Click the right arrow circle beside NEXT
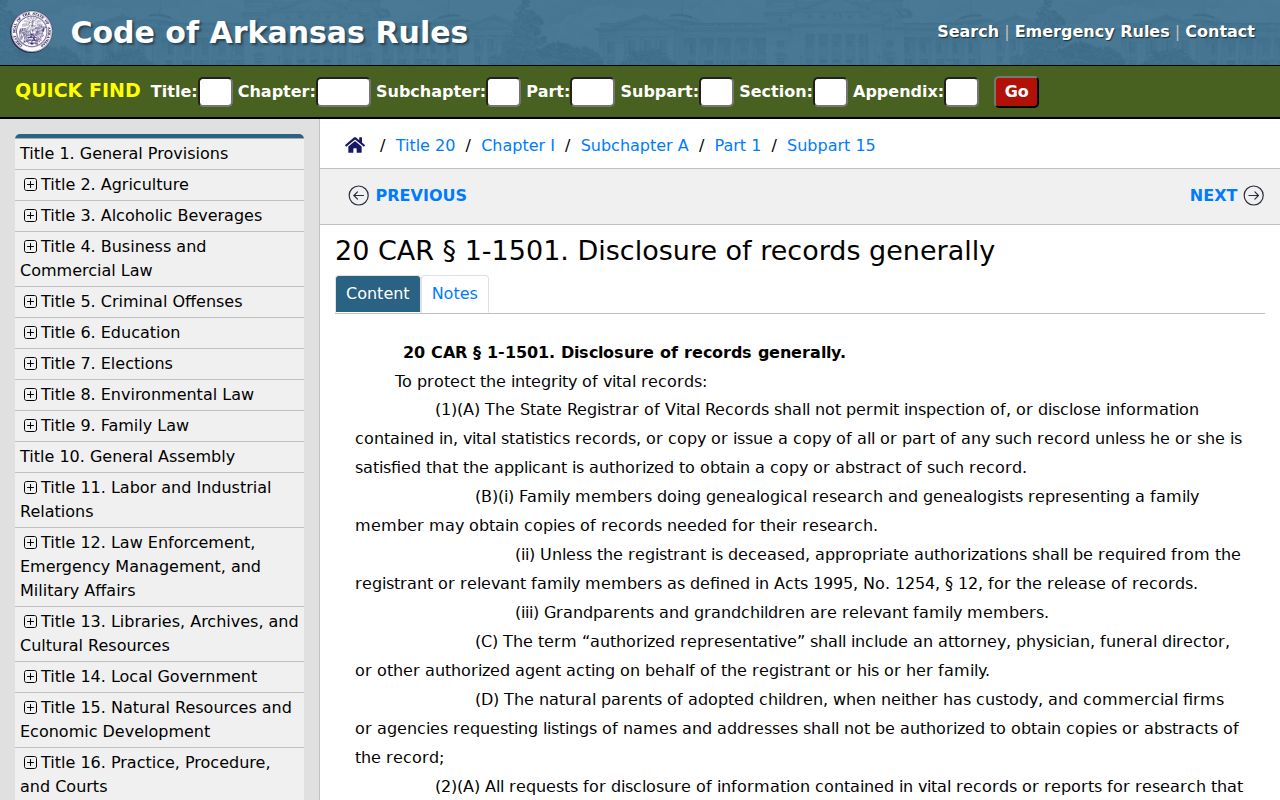 1253,195
